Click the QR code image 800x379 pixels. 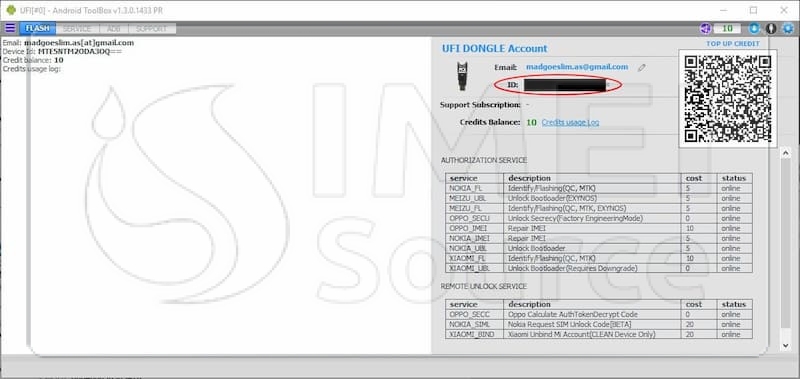coord(728,98)
